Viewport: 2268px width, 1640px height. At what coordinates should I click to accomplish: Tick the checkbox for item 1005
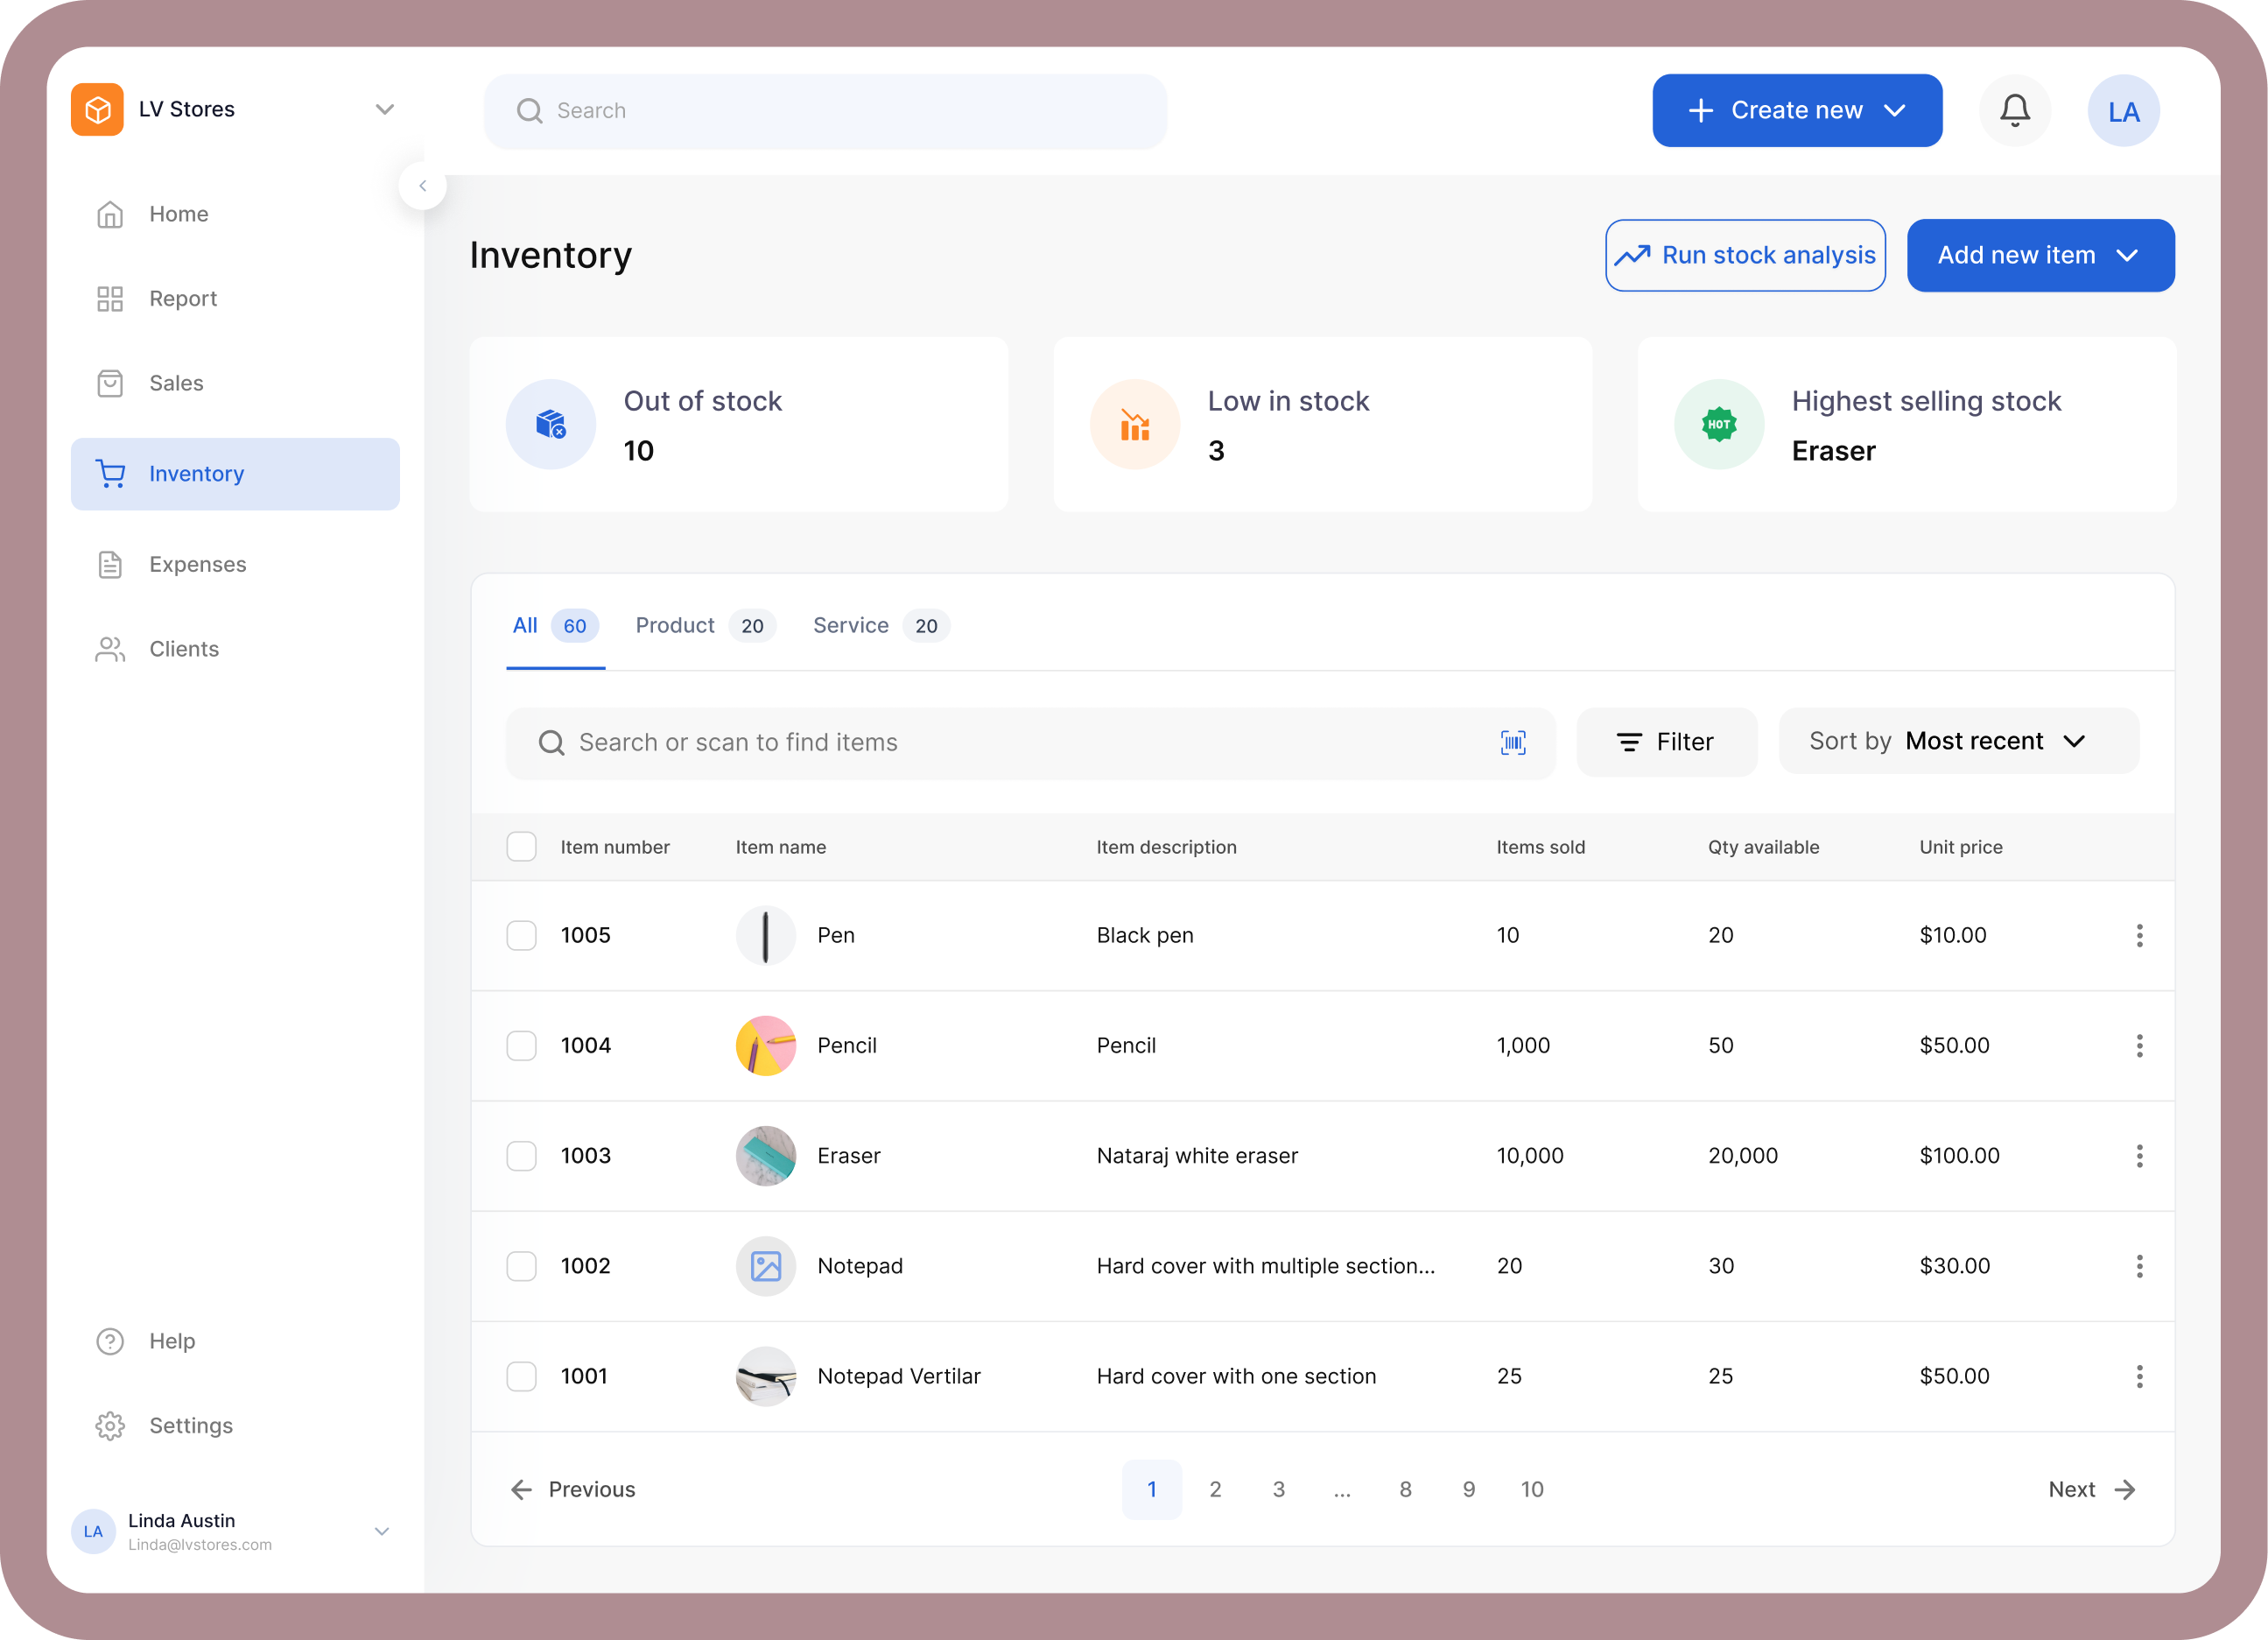(521, 935)
